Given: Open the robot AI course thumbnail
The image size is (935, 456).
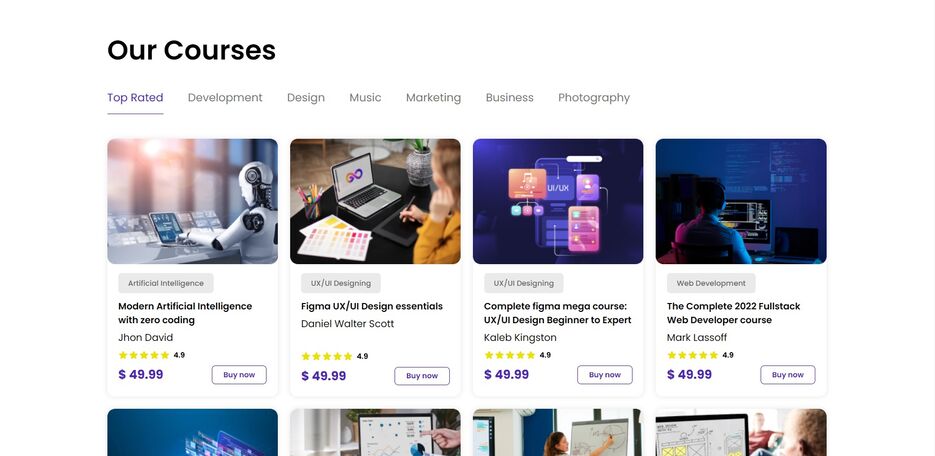Looking at the screenshot, I should click(x=193, y=201).
